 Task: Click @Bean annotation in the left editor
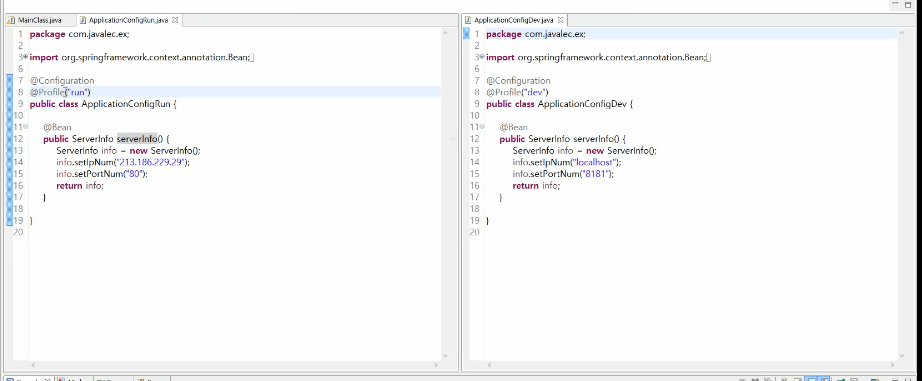click(58, 127)
